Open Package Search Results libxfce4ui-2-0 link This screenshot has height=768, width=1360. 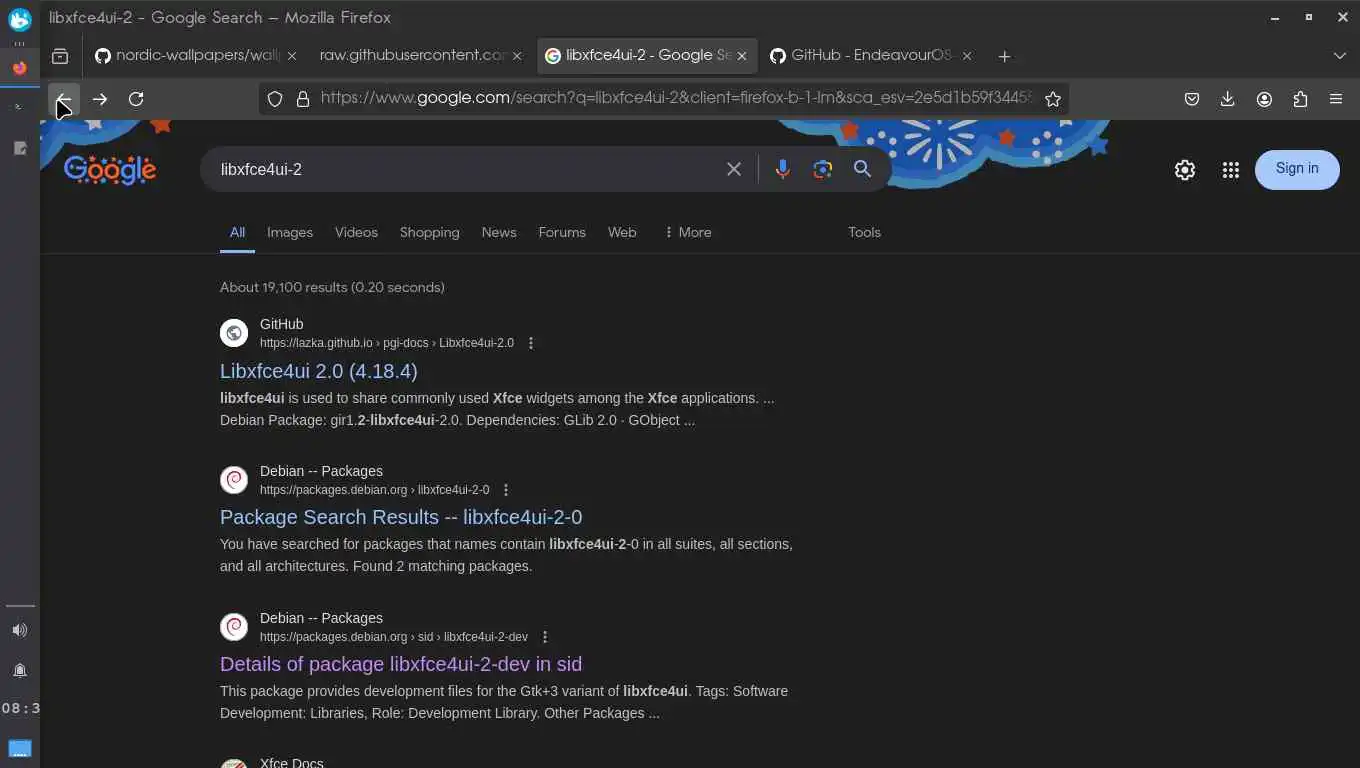[401, 517]
